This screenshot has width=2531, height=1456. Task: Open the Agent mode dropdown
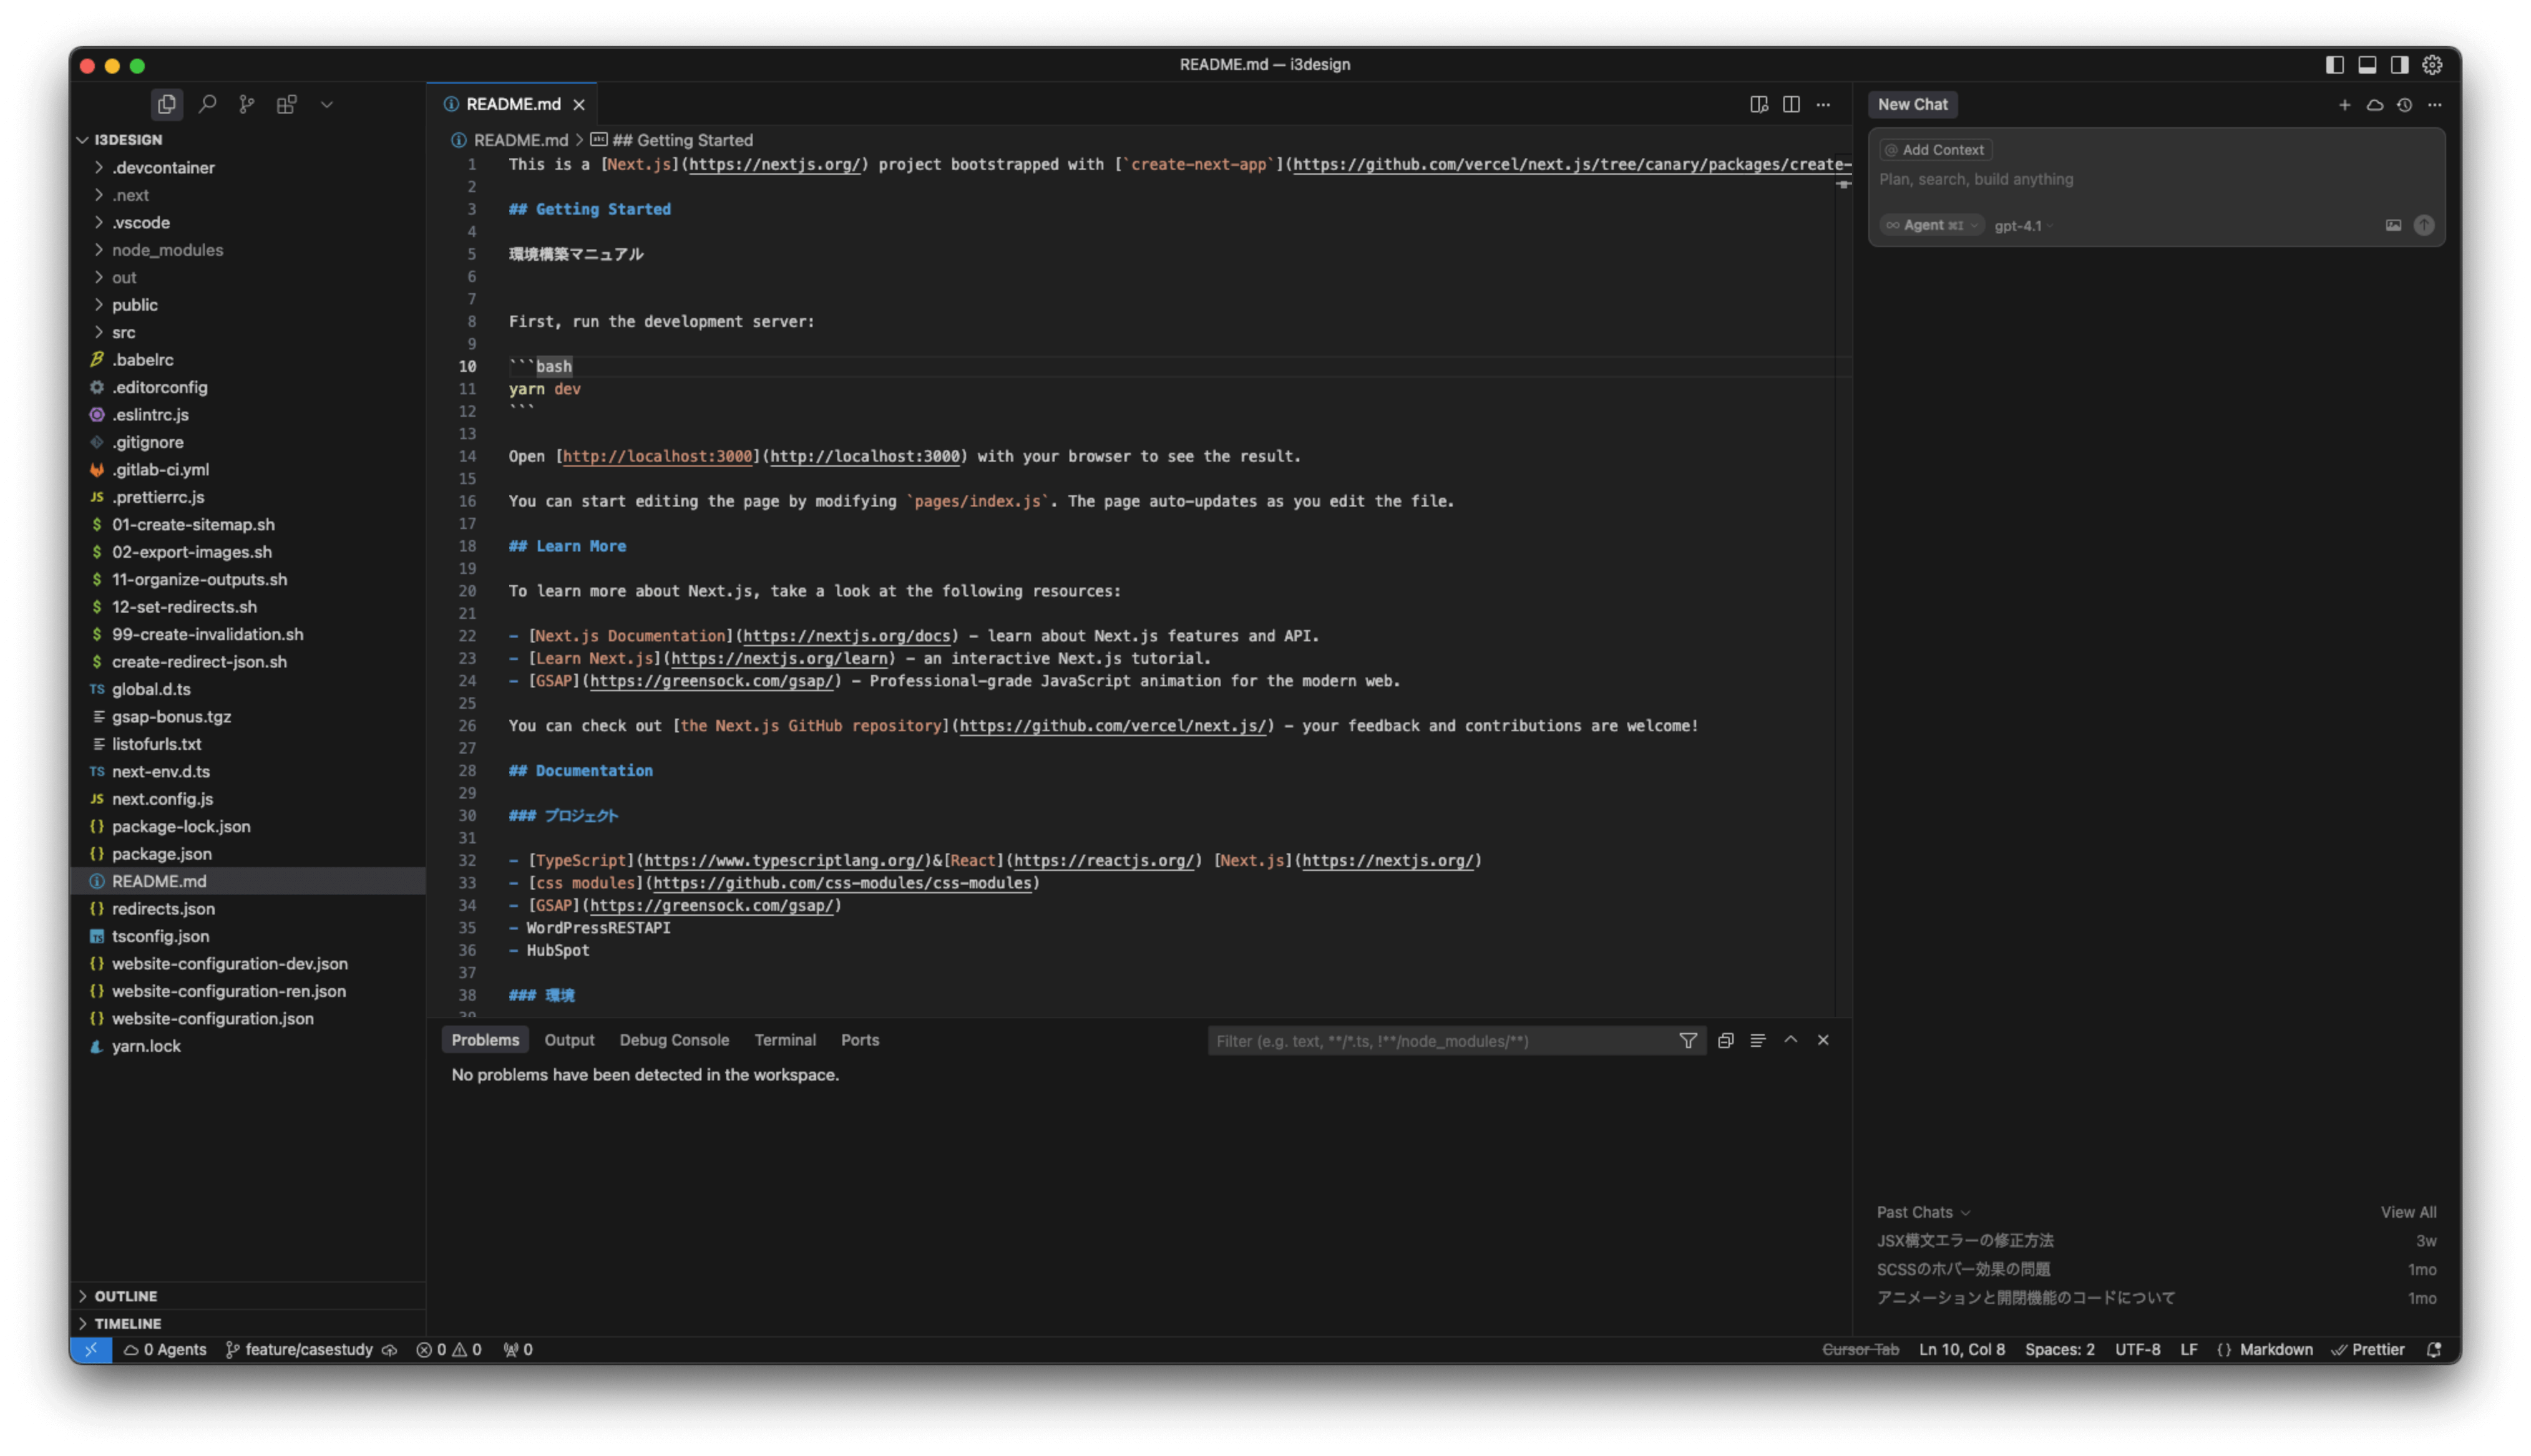pyautogui.click(x=1931, y=226)
